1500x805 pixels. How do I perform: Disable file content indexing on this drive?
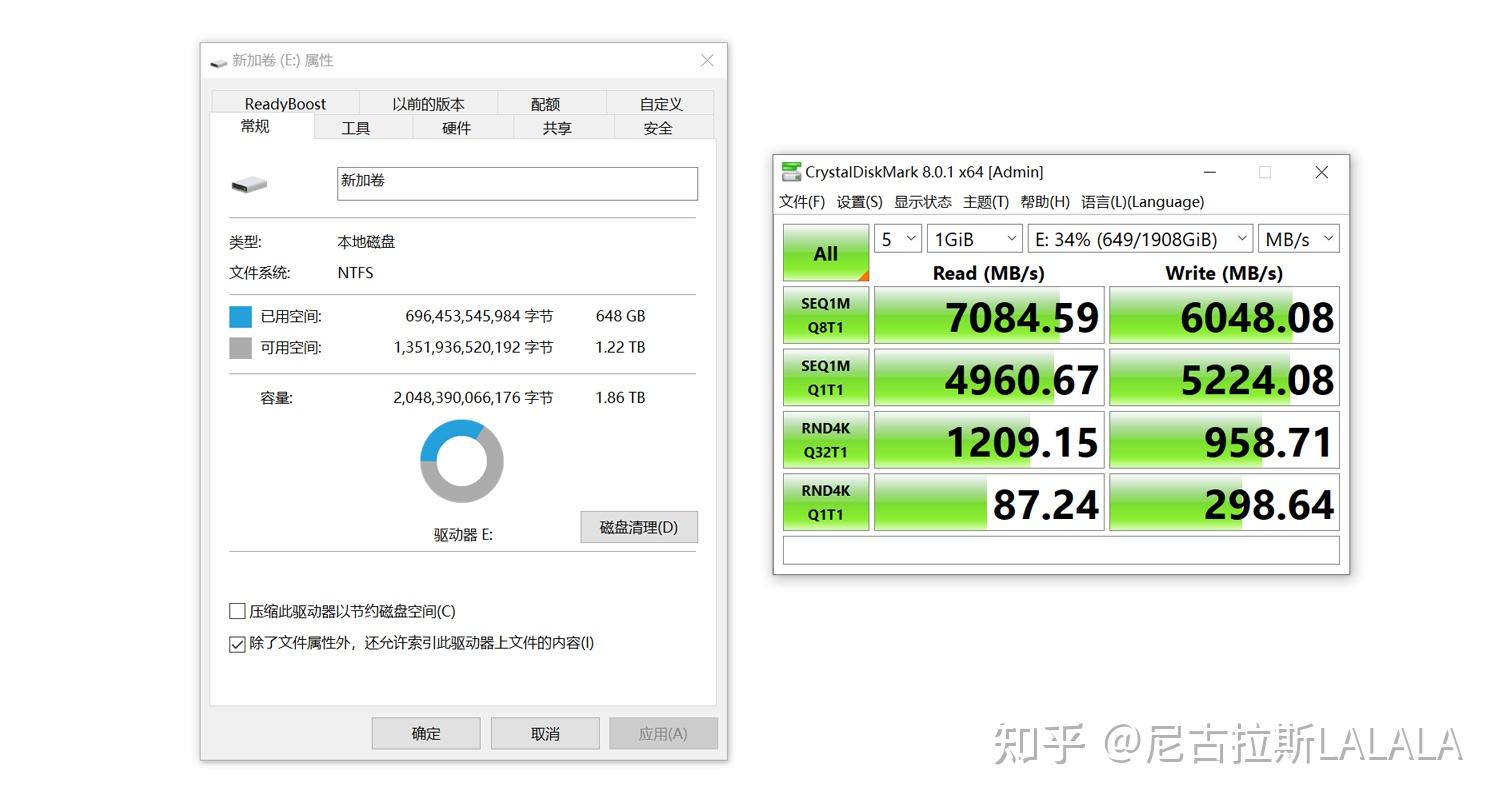pyautogui.click(x=237, y=643)
